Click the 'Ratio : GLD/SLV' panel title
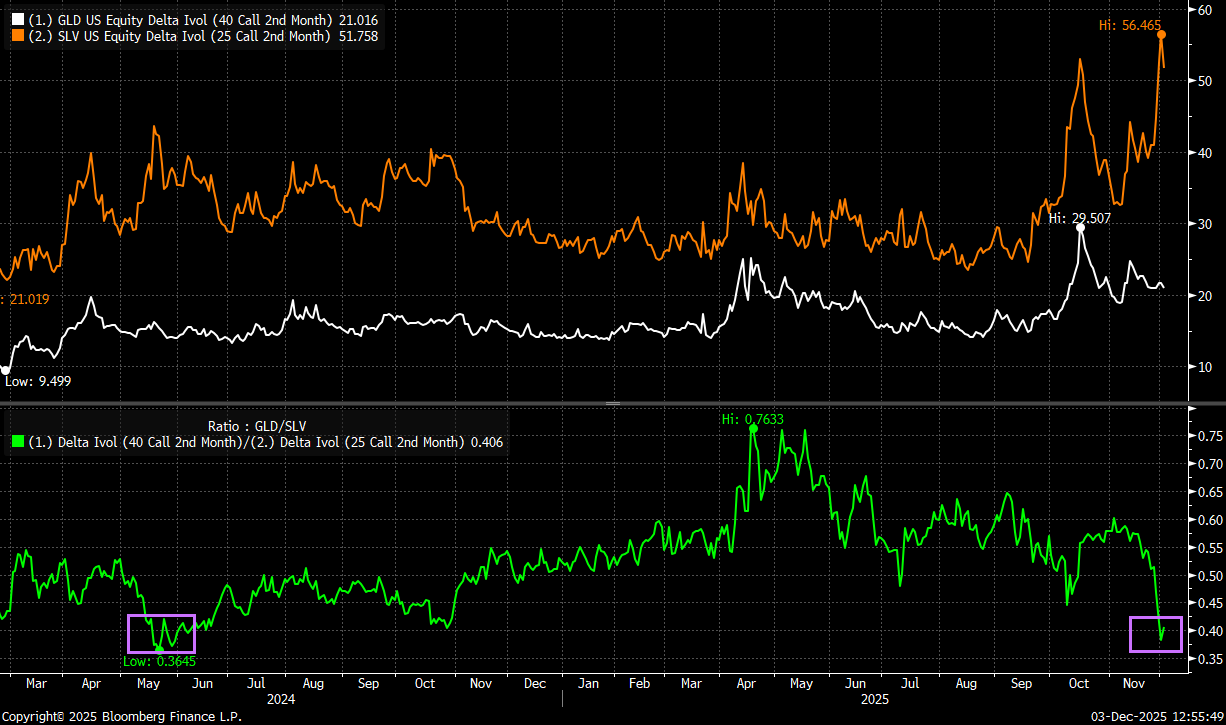This screenshot has height=725, width=1226. tap(258, 425)
